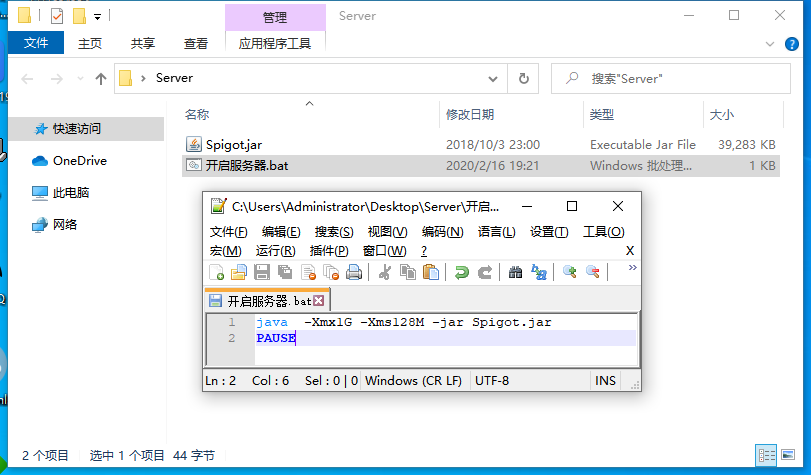Click the green Undo arrow icon

pyautogui.click(x=461, y=272)
